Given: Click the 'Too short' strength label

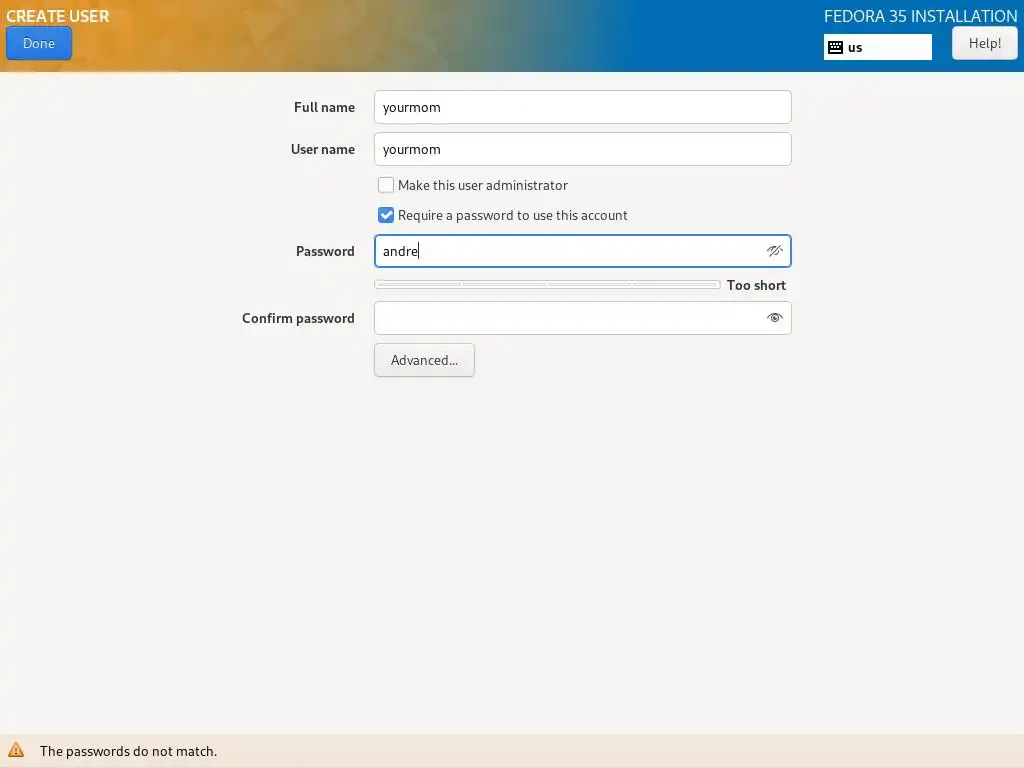Looking at the screenshot, I should (756, 285).
